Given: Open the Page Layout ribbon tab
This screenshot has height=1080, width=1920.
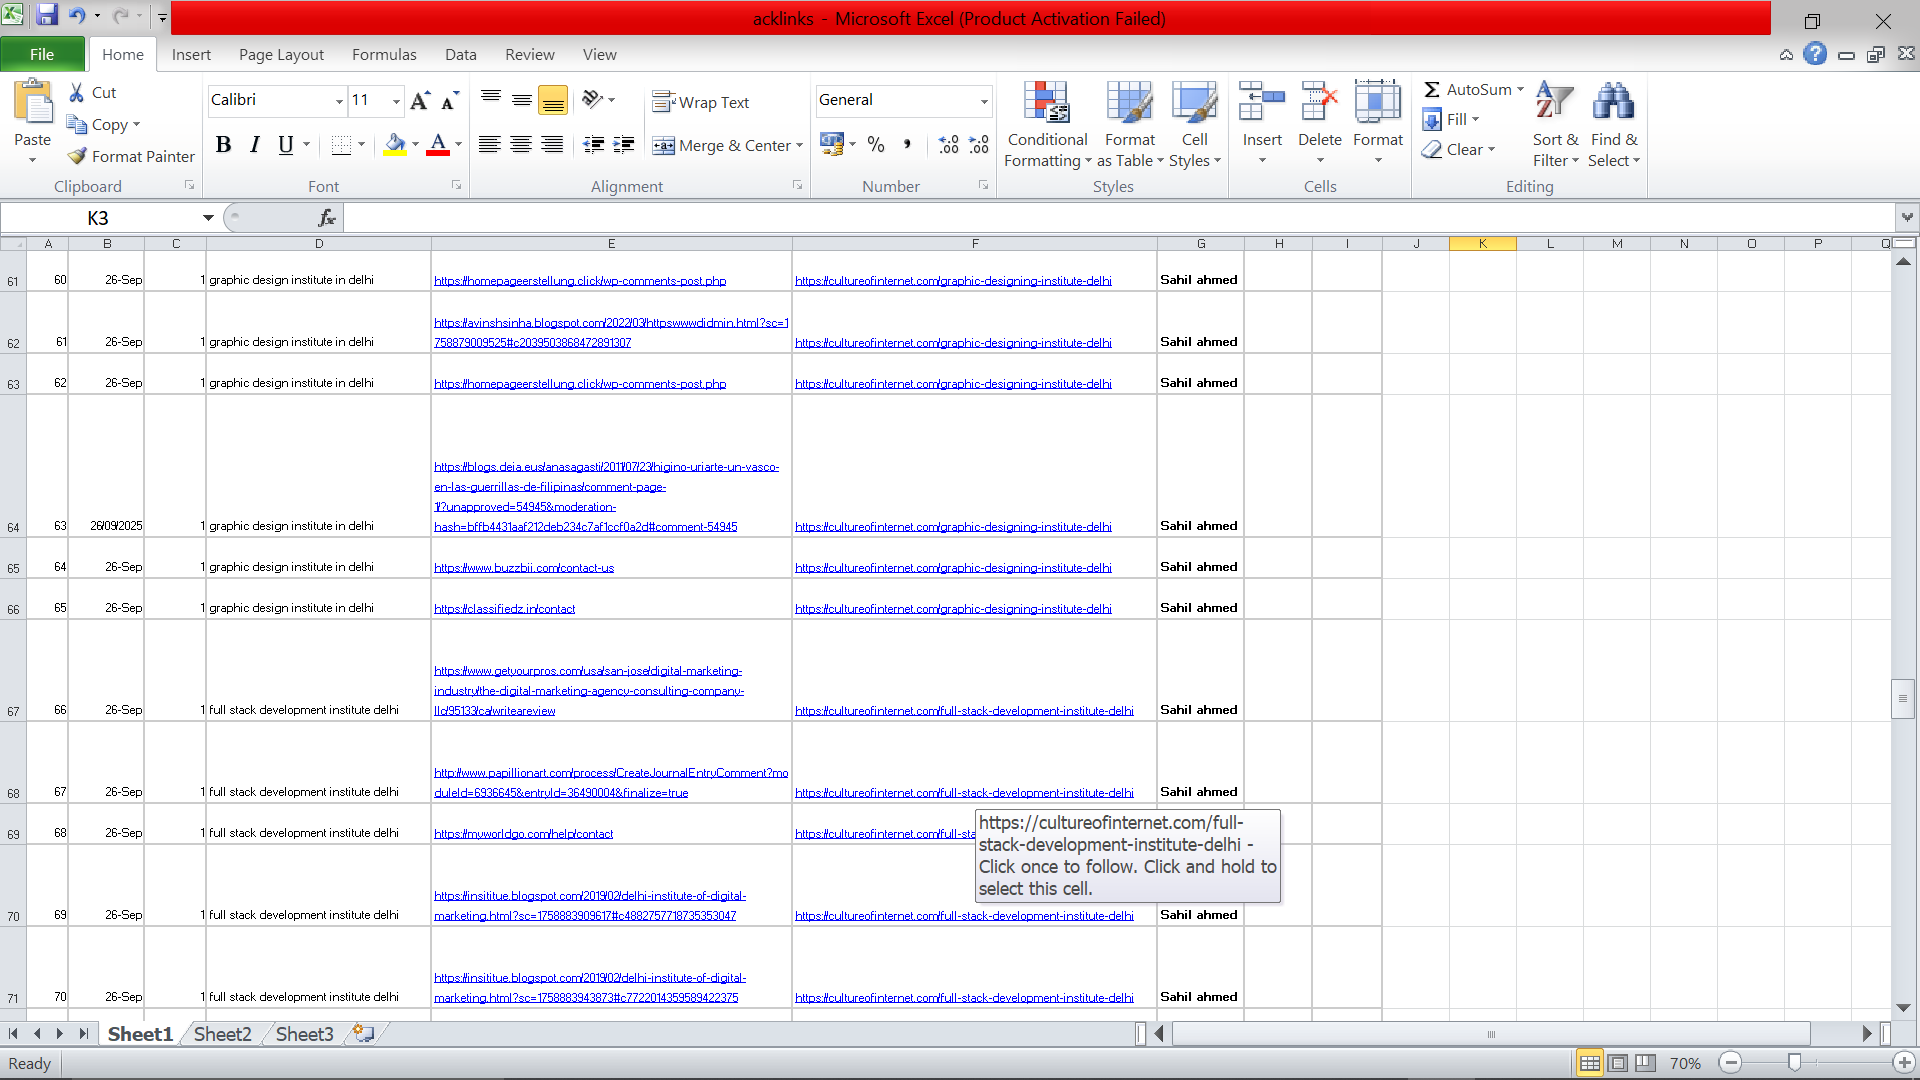Looking at the screenshot, I should pyautogui.click(x=281, y=54).
